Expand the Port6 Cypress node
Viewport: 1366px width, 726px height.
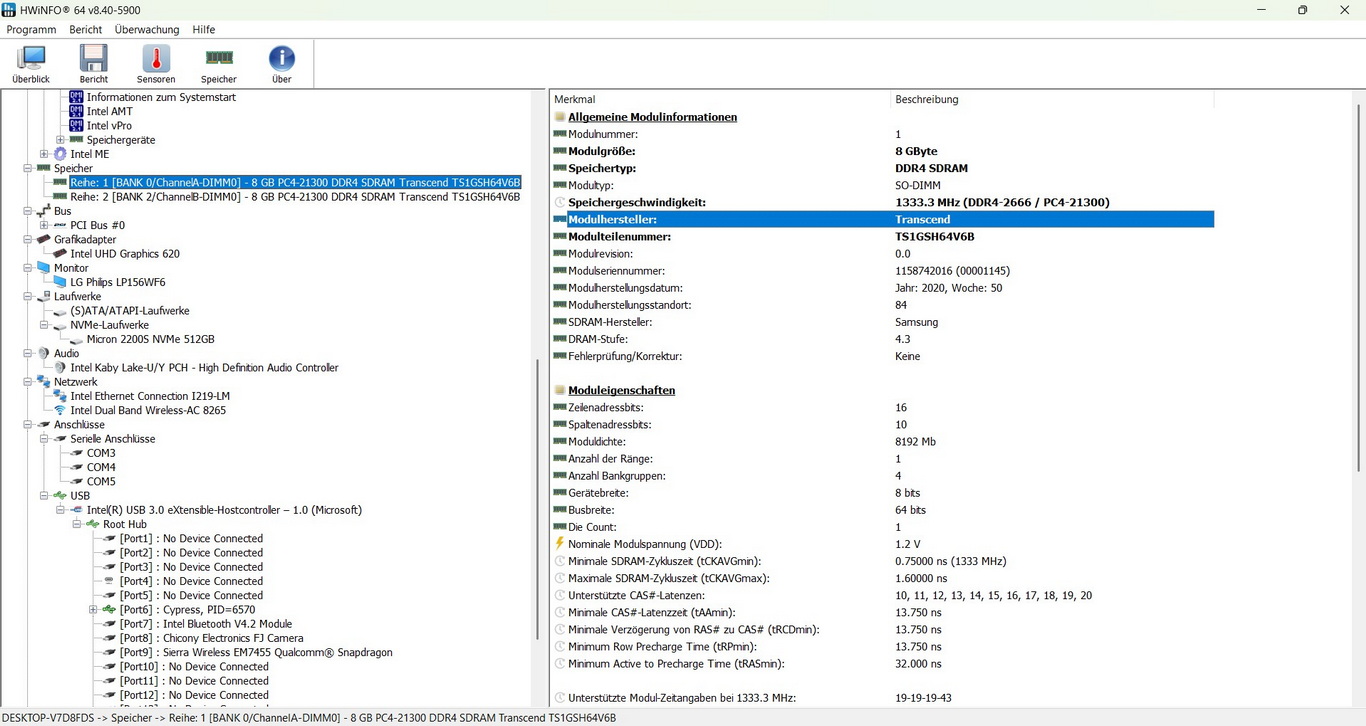[x=93, y=610]
